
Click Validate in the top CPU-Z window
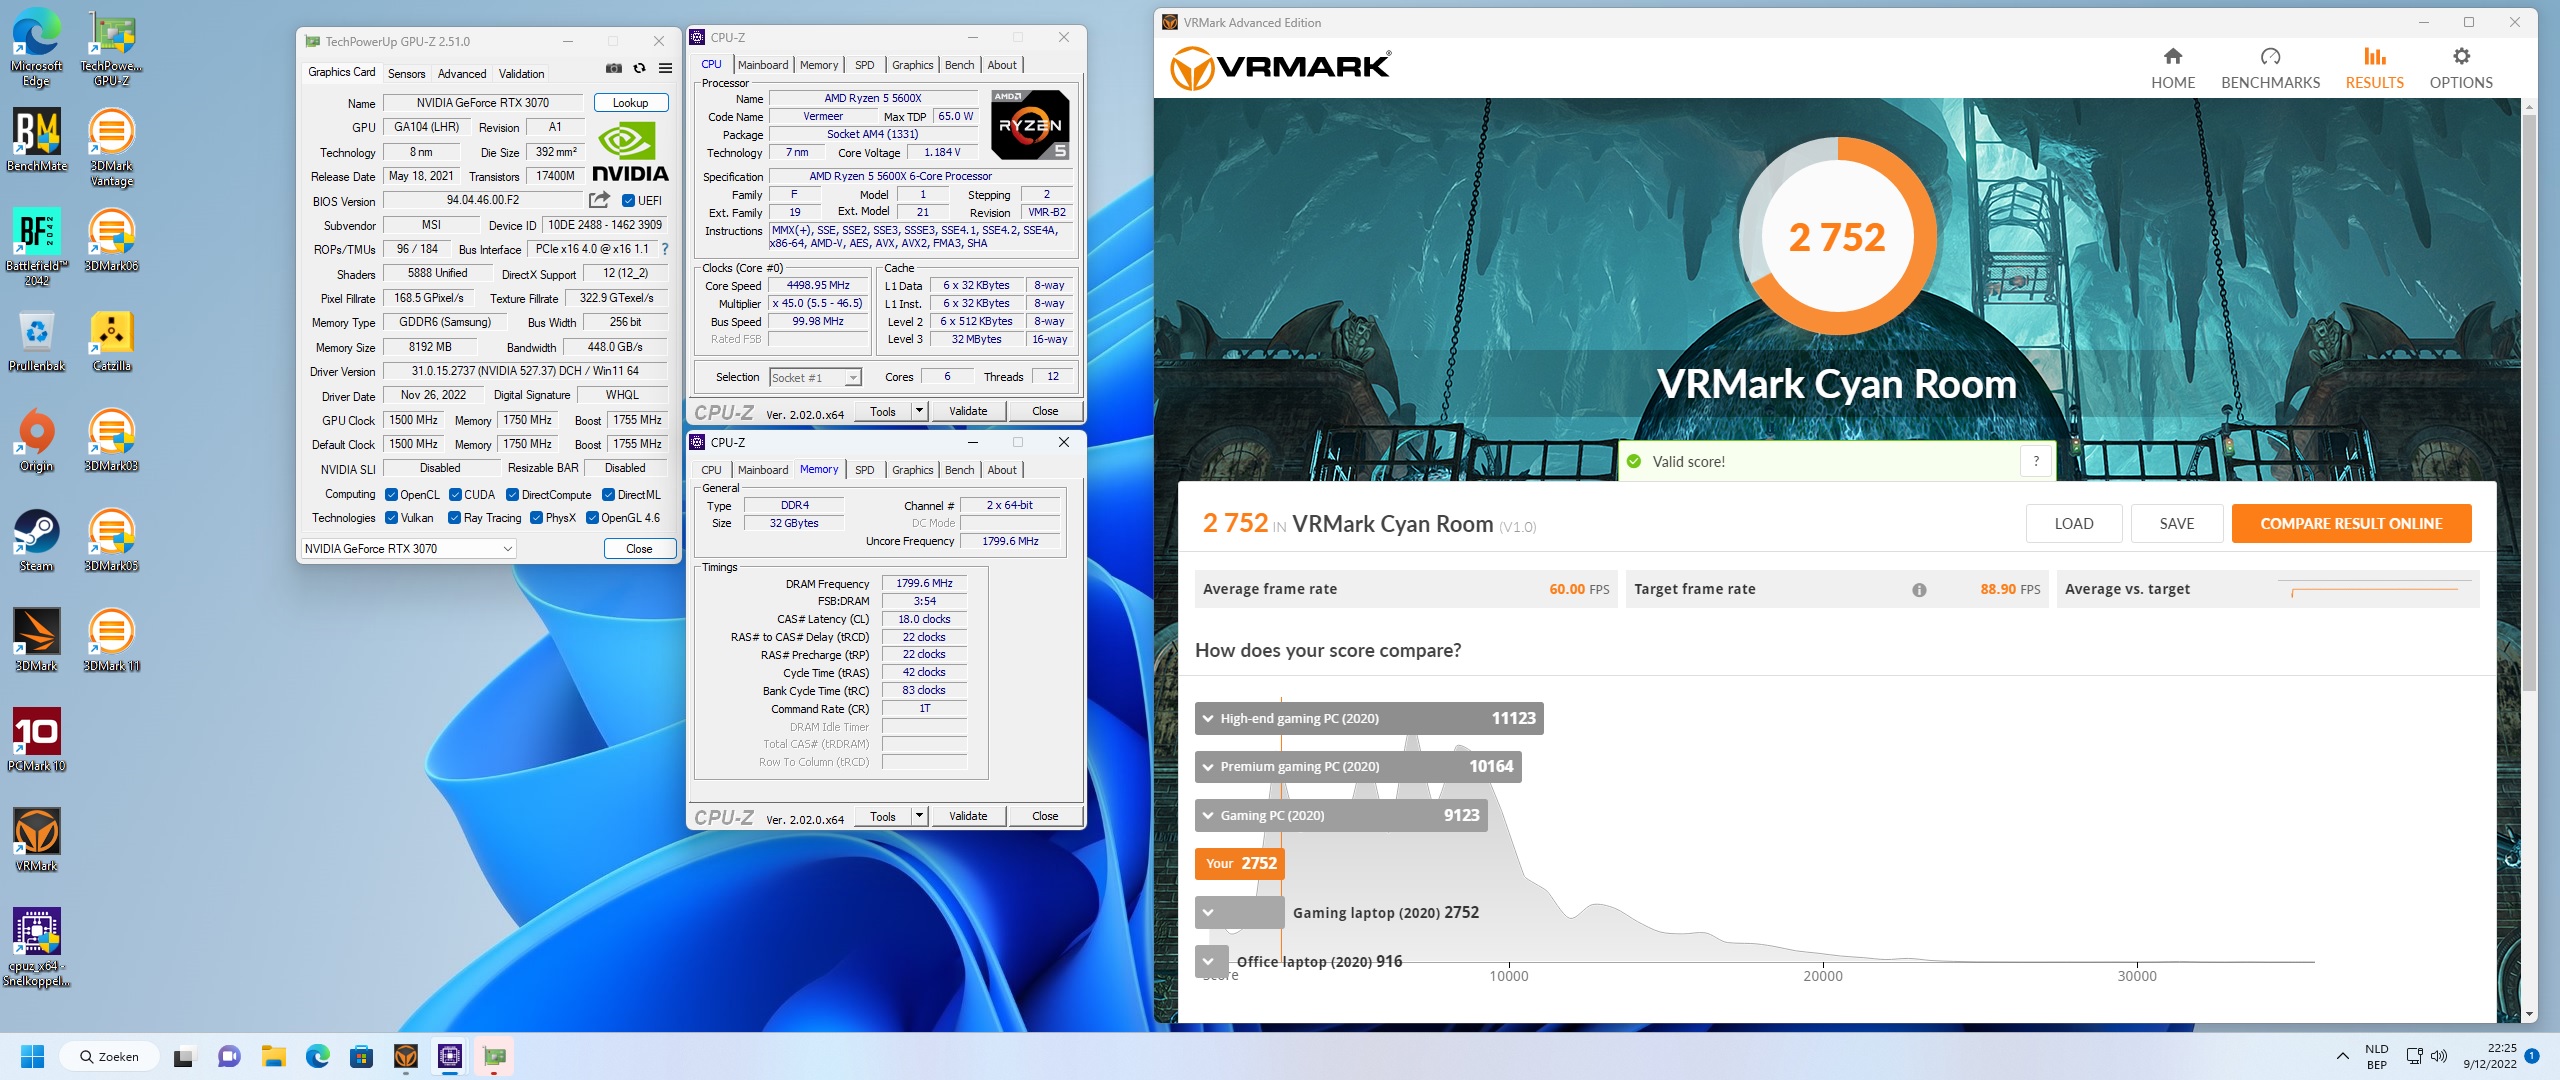[x=968, y=411]
